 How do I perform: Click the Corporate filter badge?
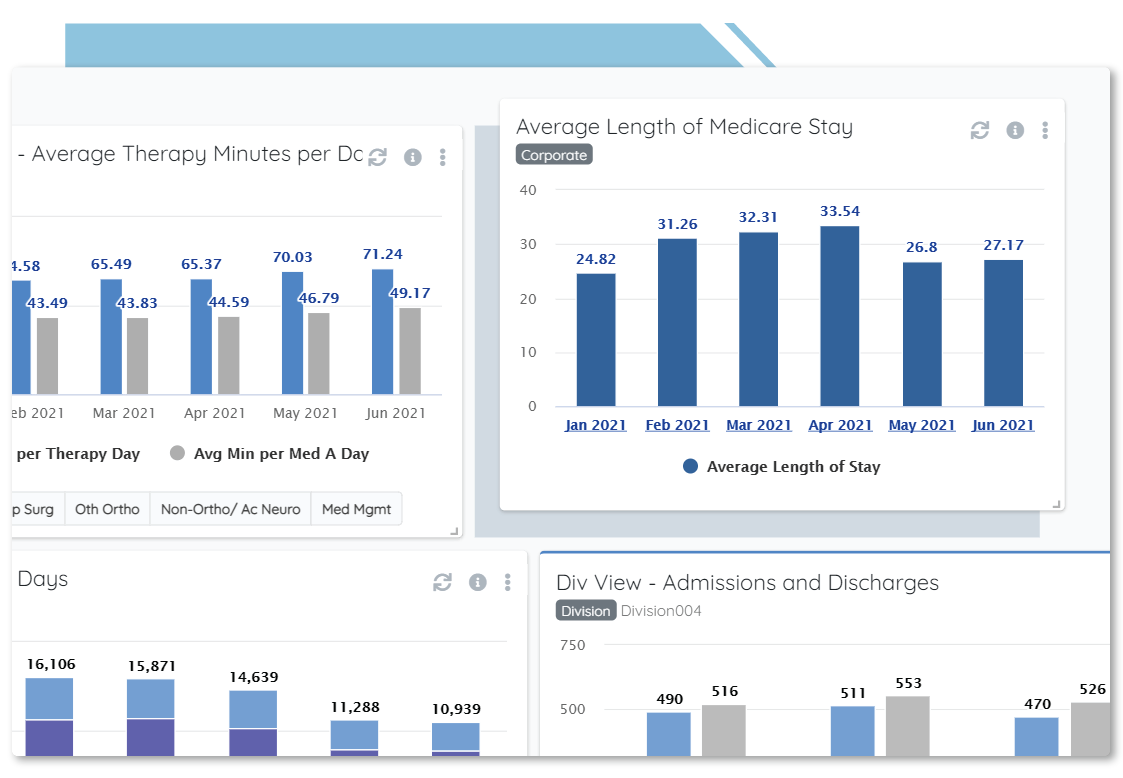pos(554,155)
